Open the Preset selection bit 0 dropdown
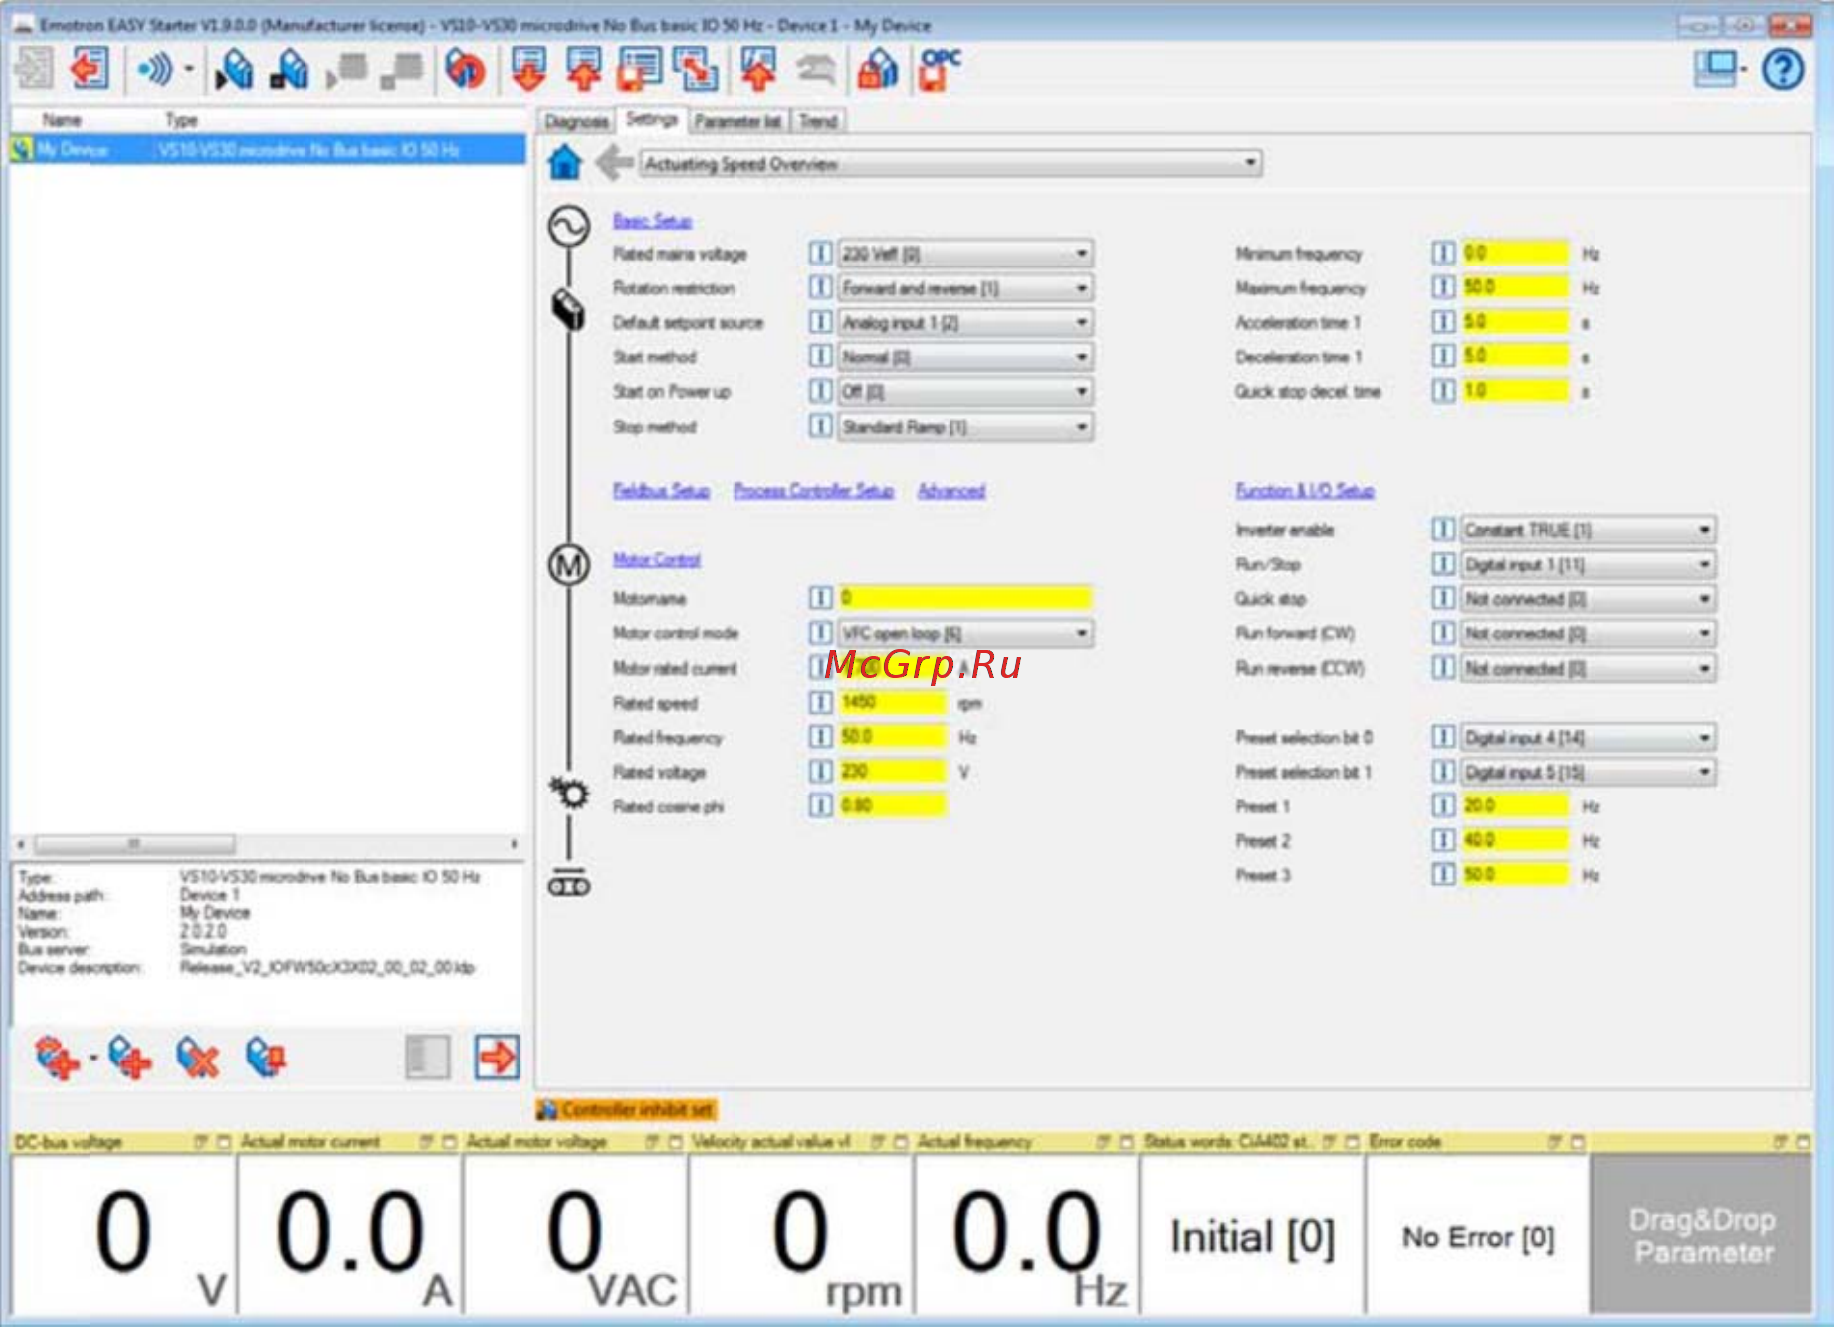 tap(1588, 738)
